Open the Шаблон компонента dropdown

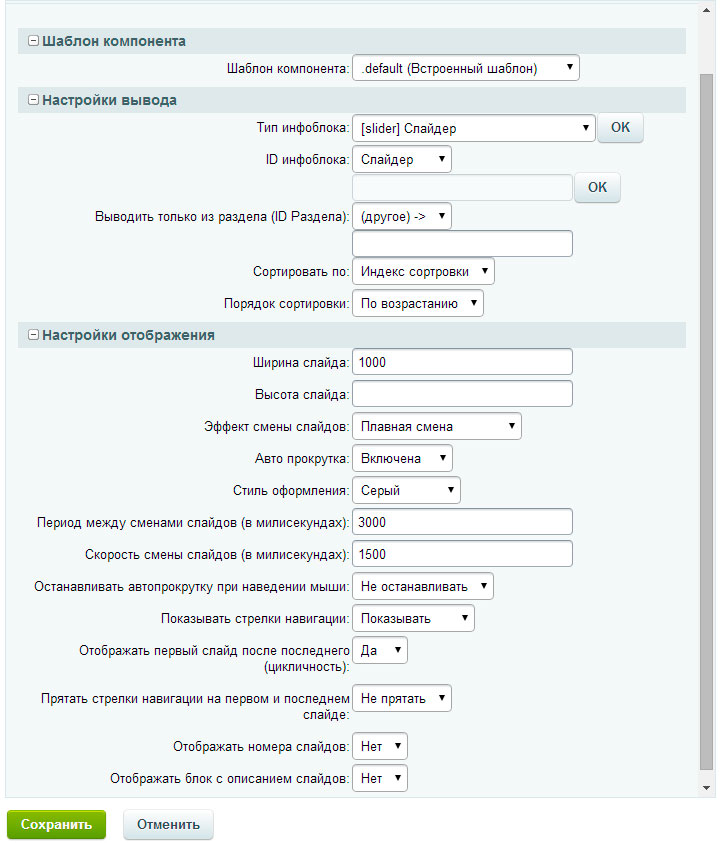coord(466,69)
